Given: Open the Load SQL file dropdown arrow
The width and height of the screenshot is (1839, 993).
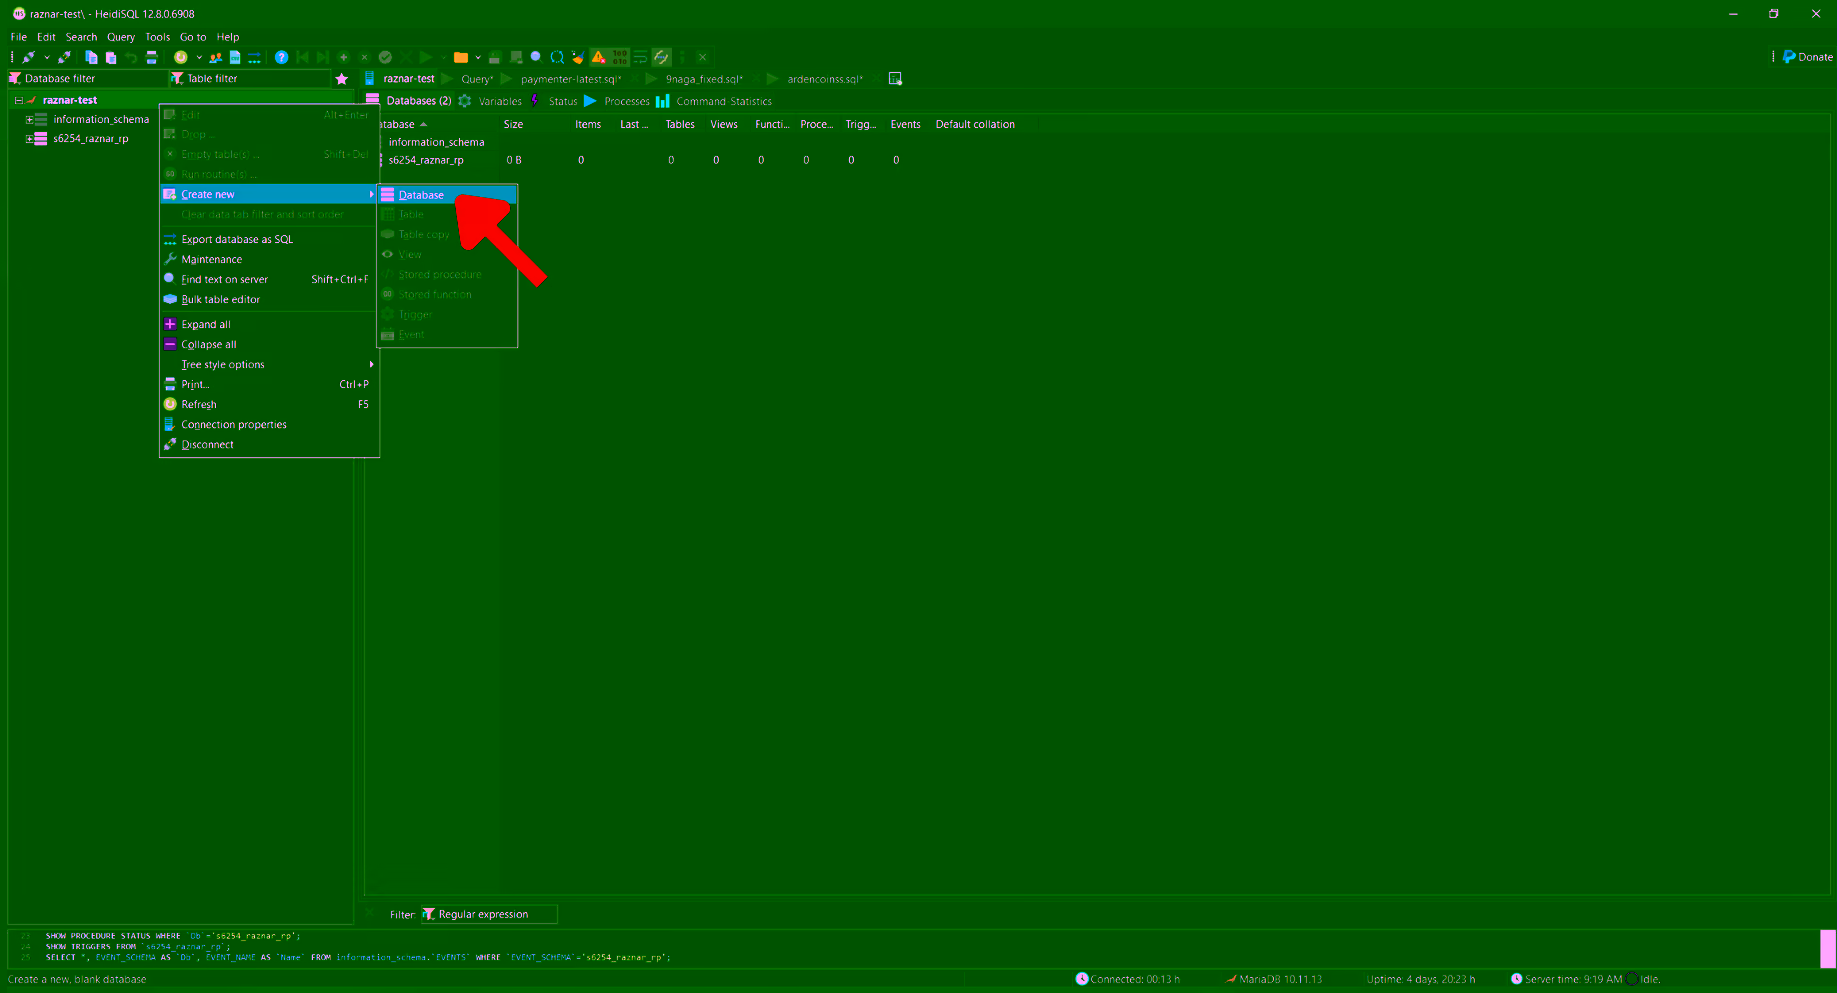Looking at the screenshot, I should [x=478, y=57].
